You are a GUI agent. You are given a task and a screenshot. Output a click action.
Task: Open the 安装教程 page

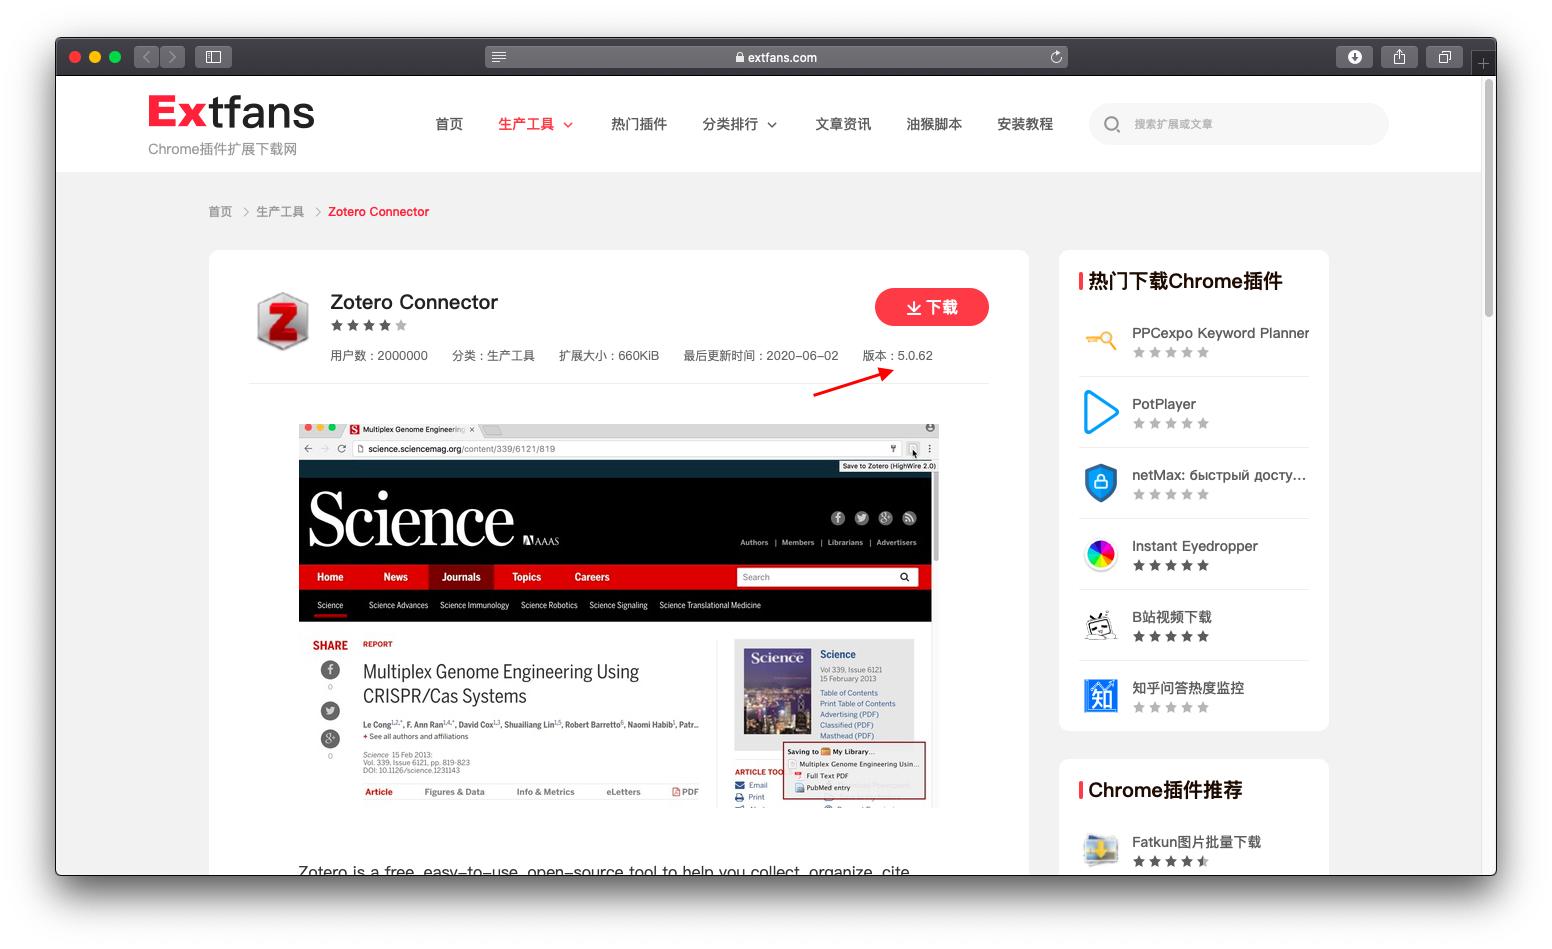[1024, 124]
